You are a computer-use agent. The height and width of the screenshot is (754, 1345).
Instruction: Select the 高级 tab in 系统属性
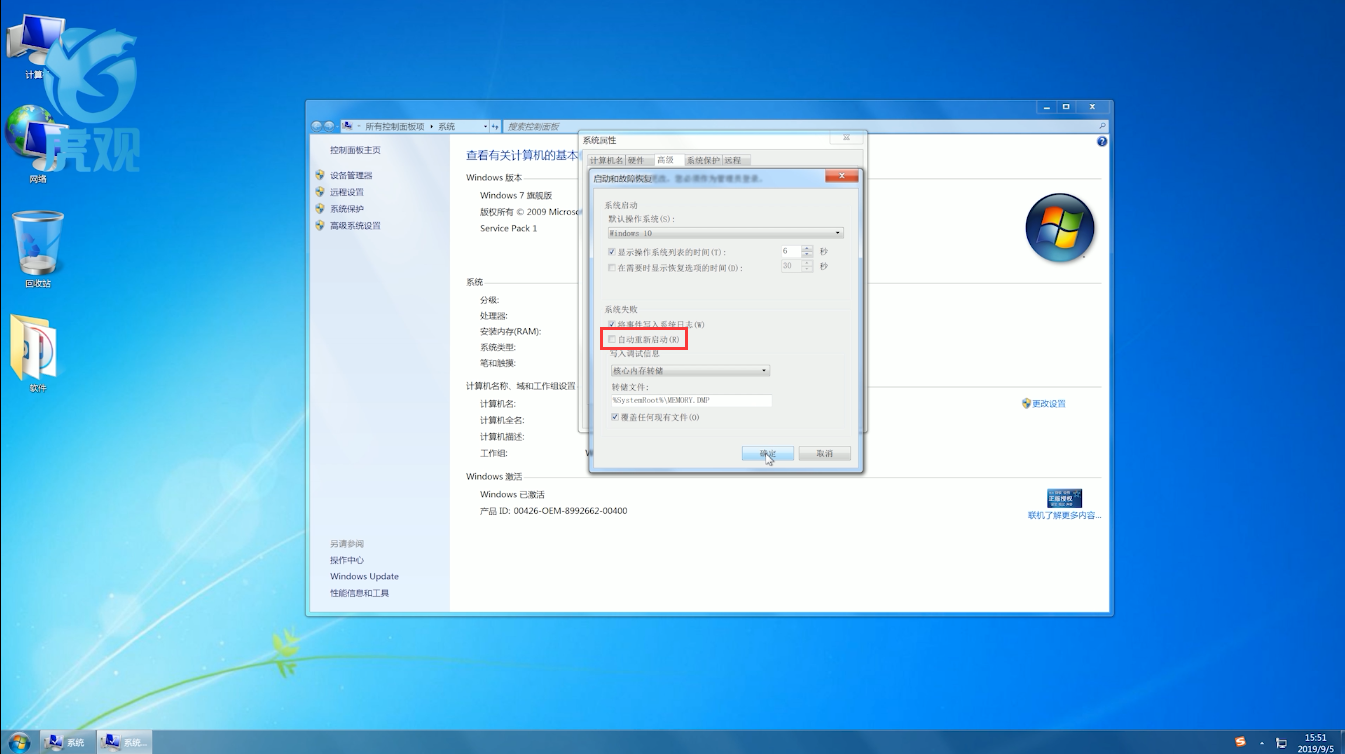(x=667, y=159)
